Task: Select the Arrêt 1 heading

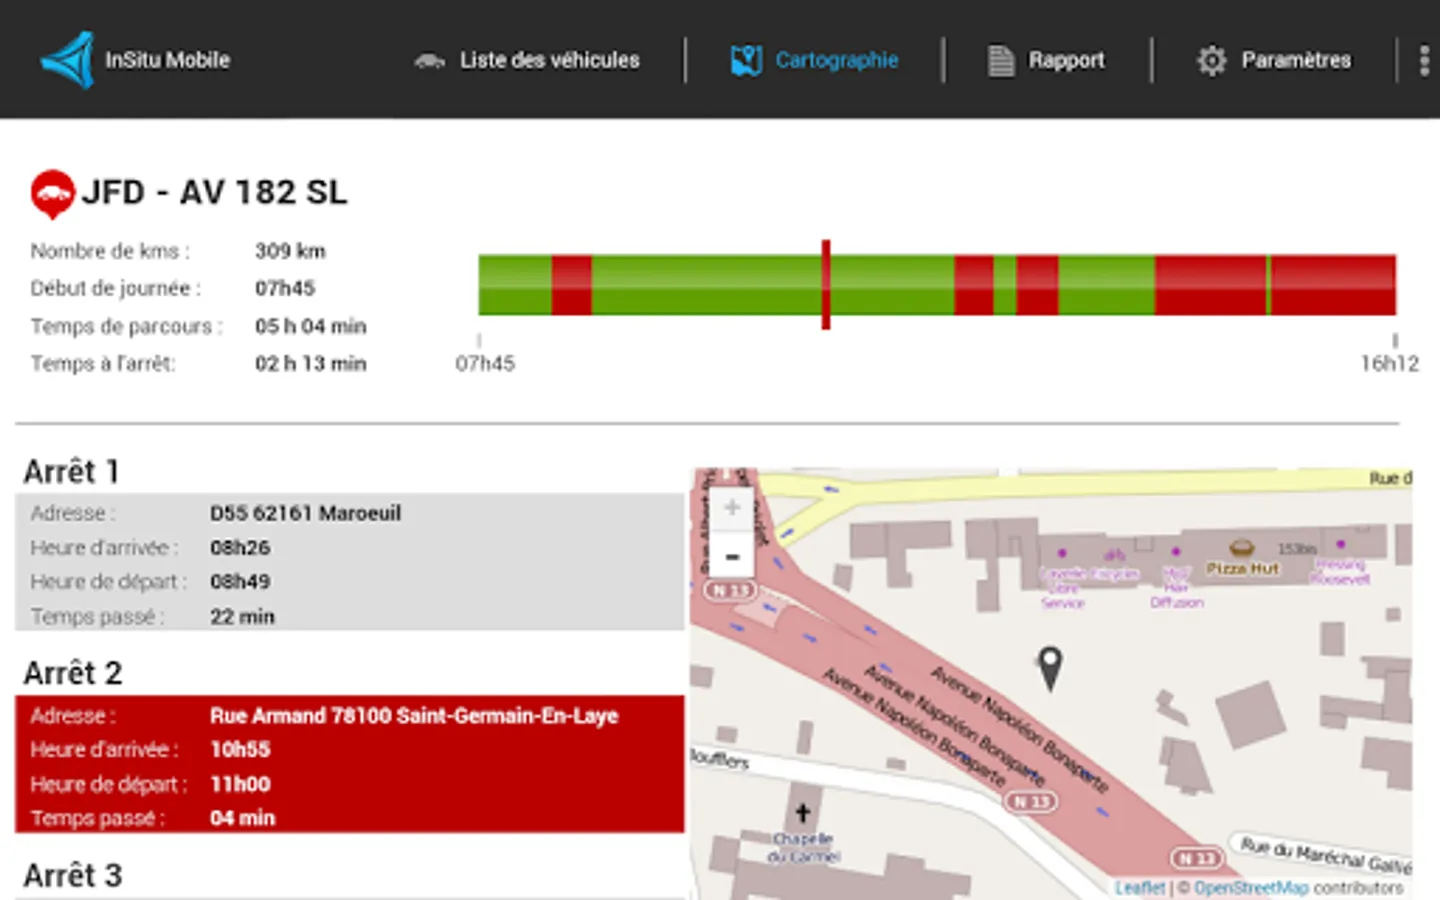Action: pyautogui.click(x=72, y=472)
